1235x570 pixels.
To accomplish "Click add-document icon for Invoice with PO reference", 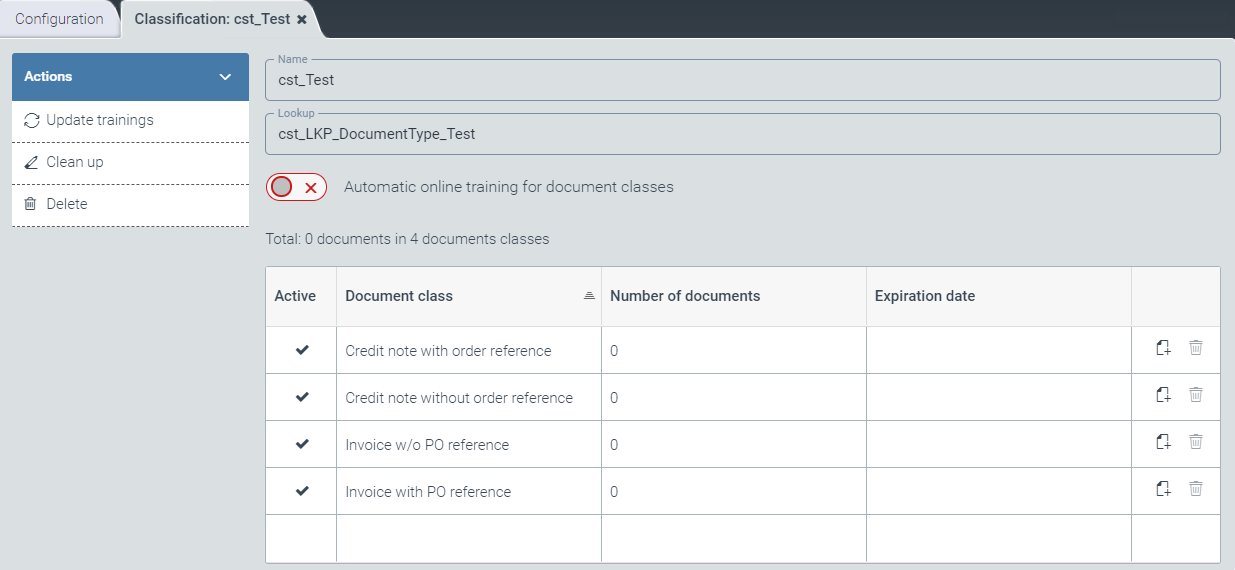I will 1163,489.
